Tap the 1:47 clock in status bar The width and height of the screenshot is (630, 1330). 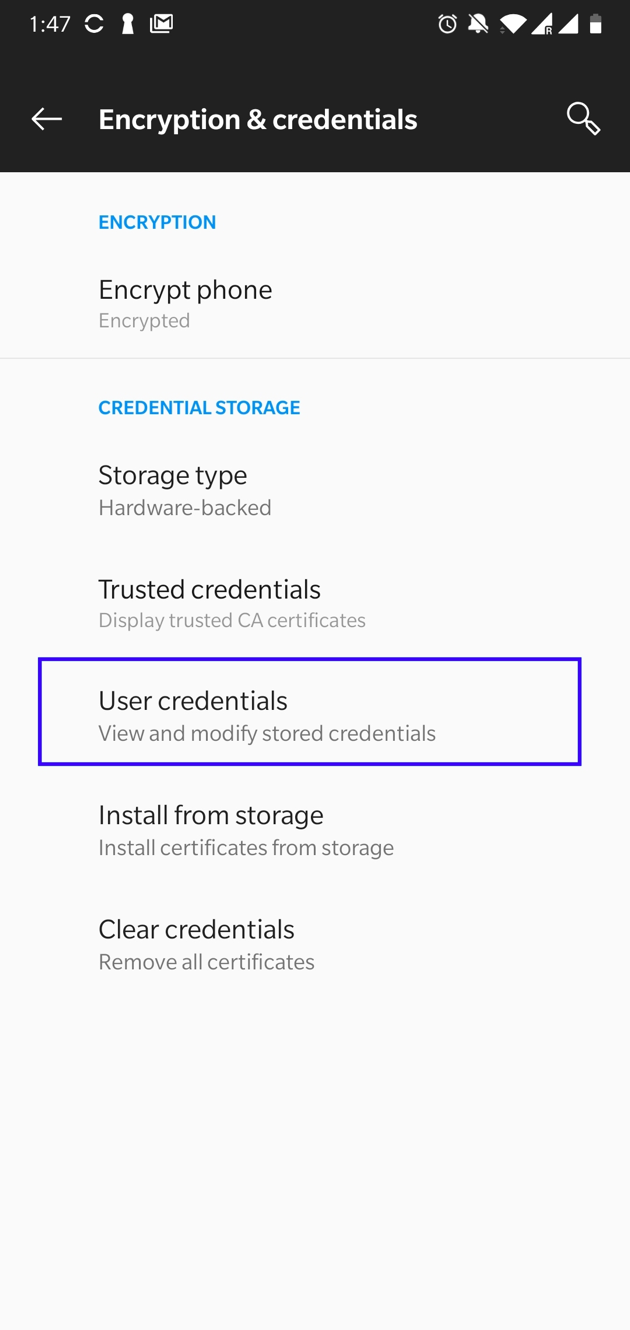click(50, 24)
